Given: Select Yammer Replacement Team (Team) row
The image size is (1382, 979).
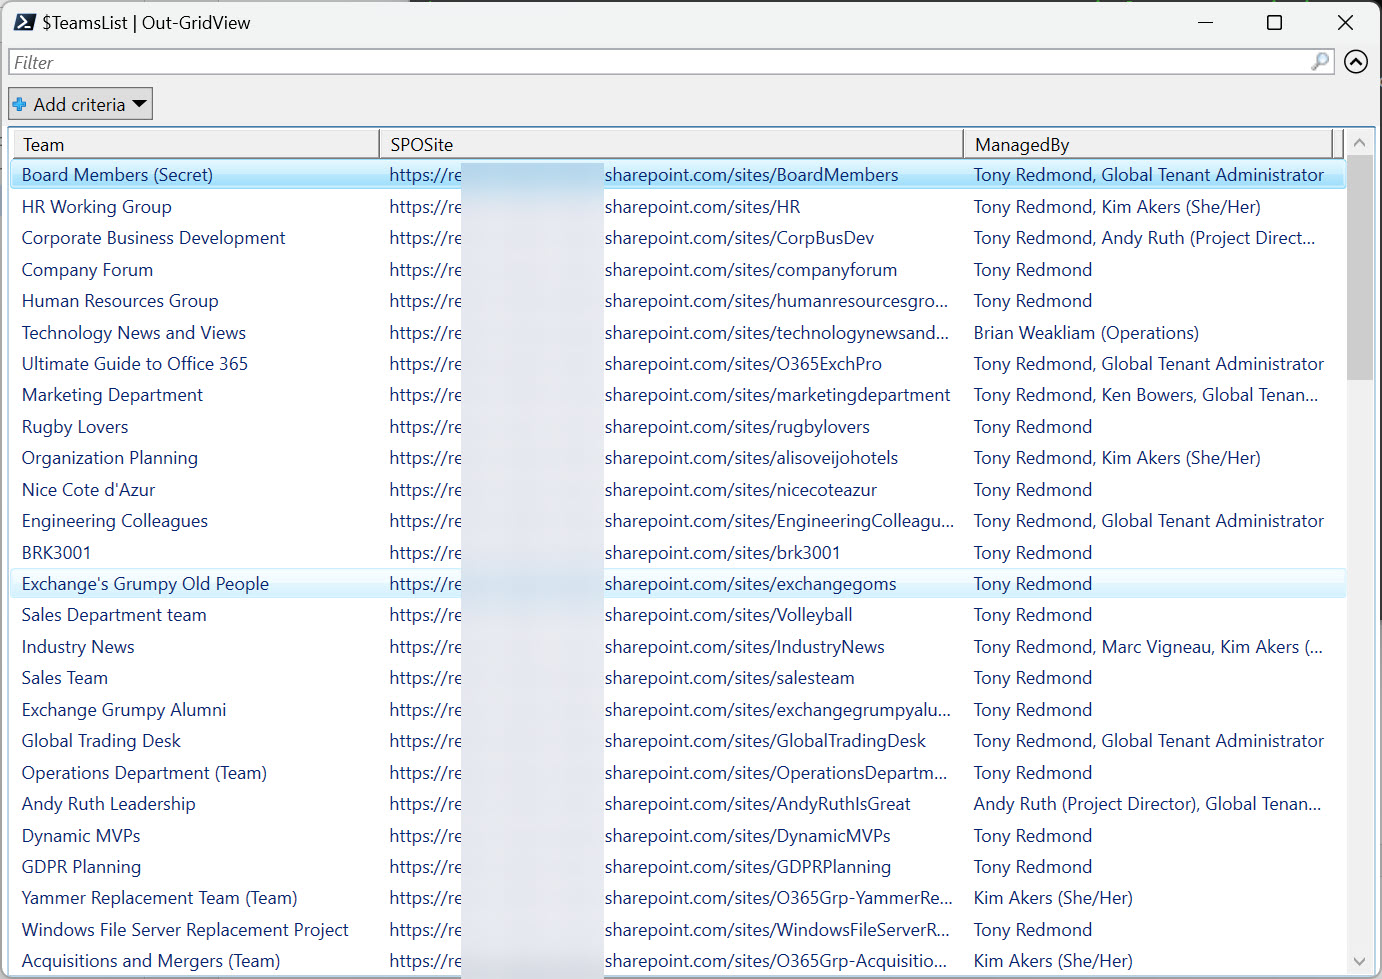Looking at the screenshot, I should [678, 898].
